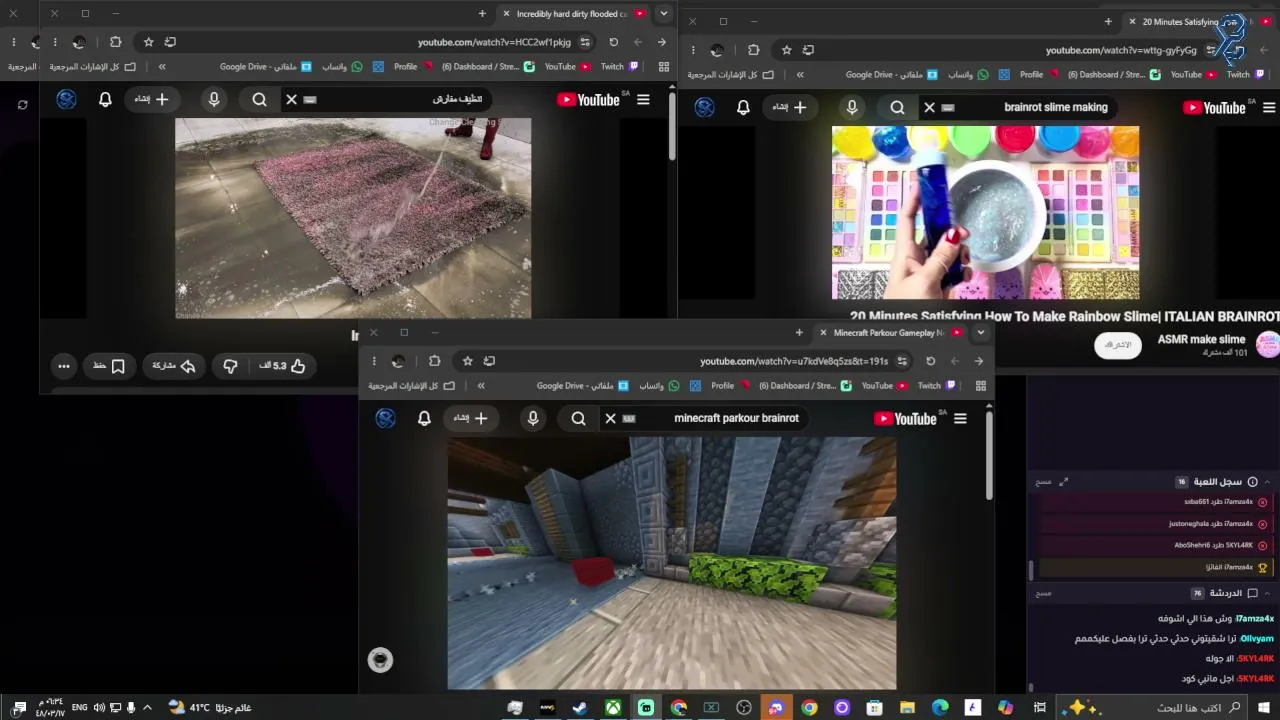Click search magnifier in Minecraft window
This screenshot has height=720, width=1280.
tap(578, 419)
